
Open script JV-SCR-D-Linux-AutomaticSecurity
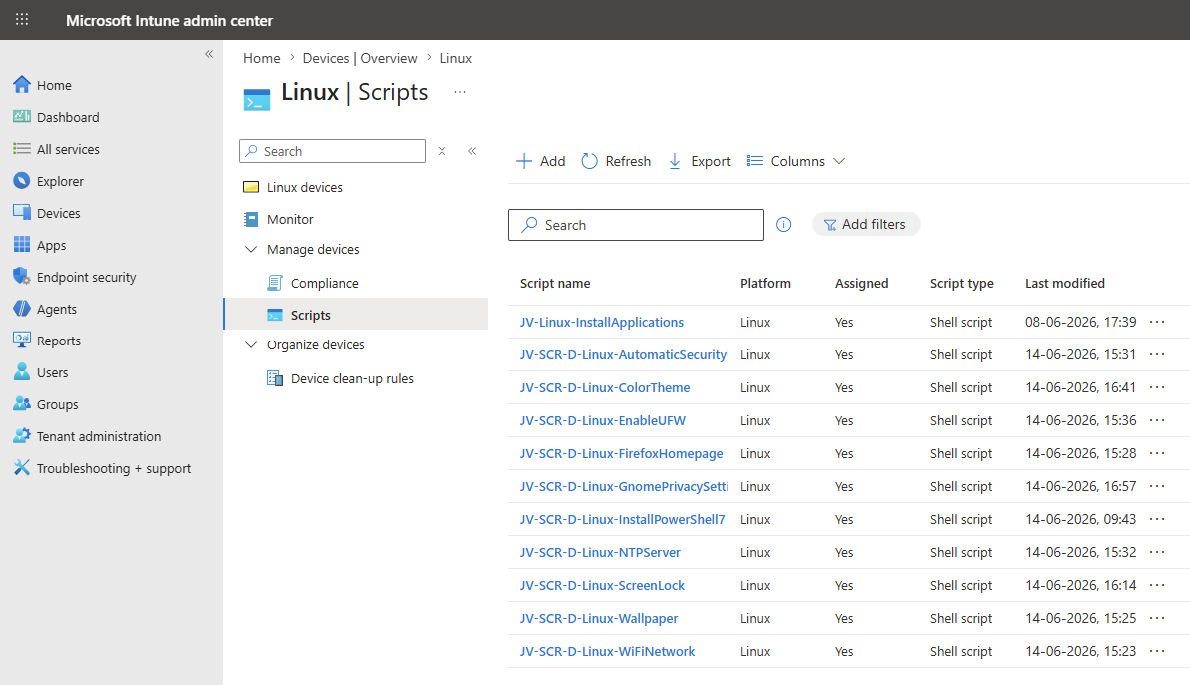tap(623, 353)
